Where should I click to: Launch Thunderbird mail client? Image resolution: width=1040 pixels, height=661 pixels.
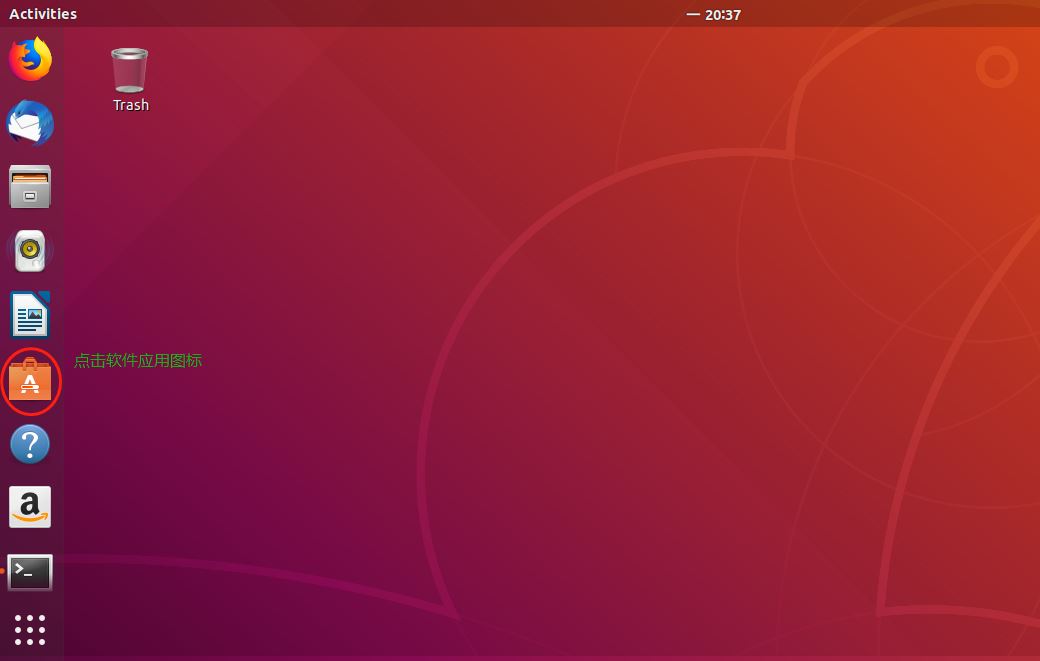[30, 123]
